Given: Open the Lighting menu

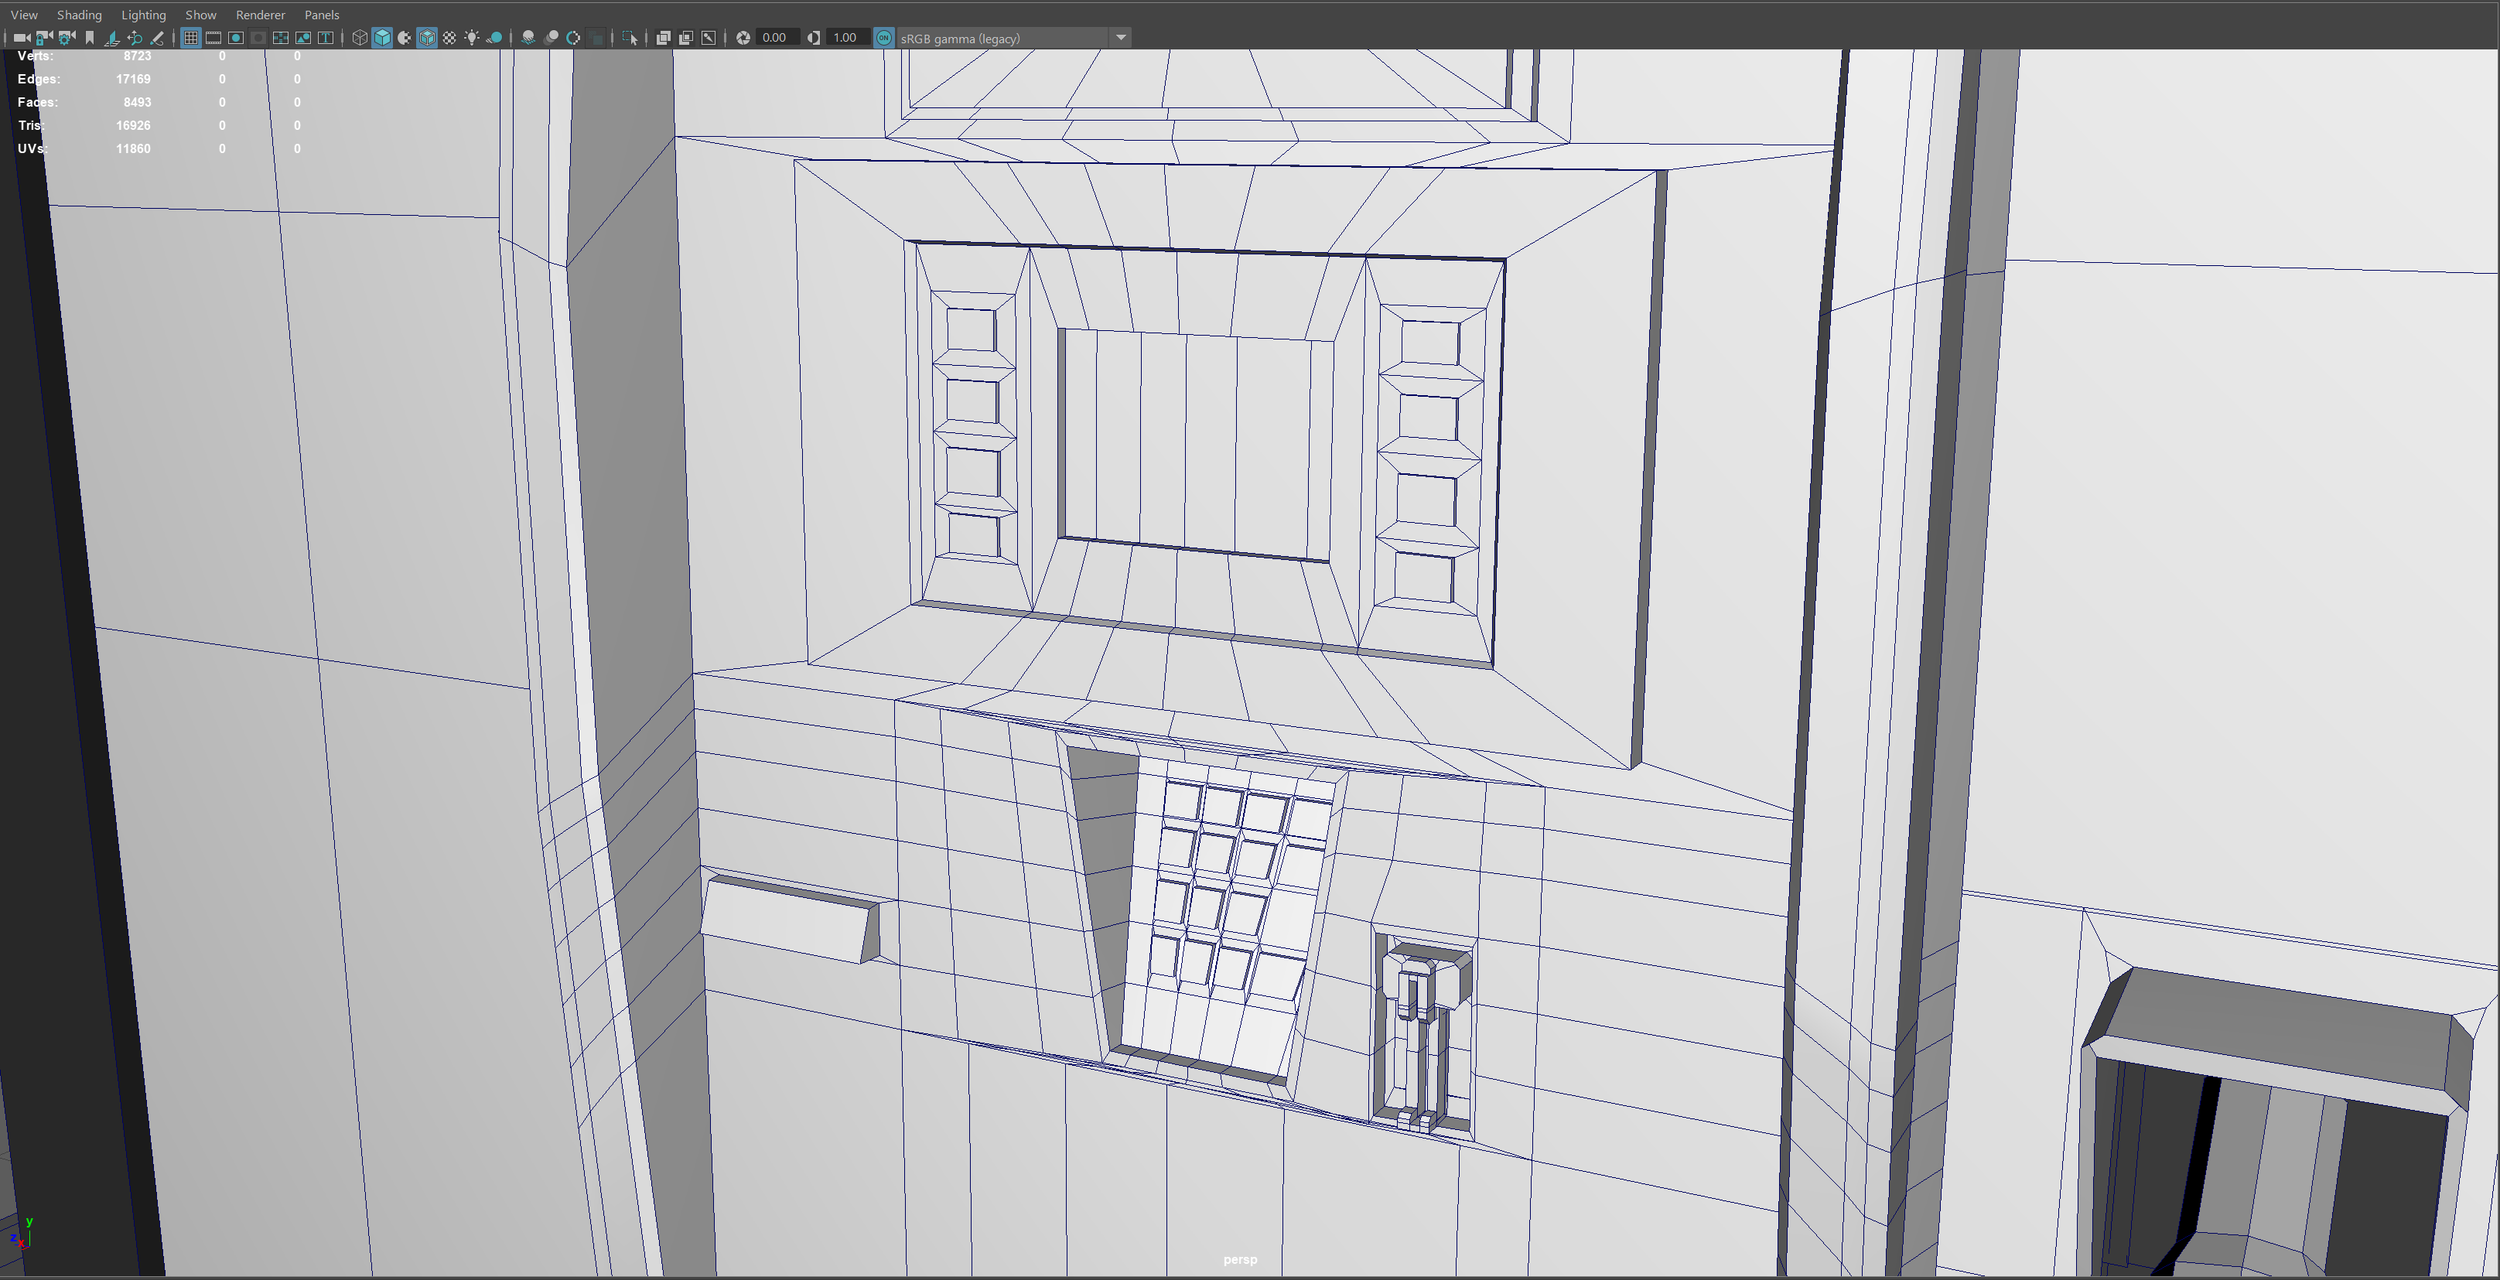Looking at the screenshot, I should coord(143,15).
